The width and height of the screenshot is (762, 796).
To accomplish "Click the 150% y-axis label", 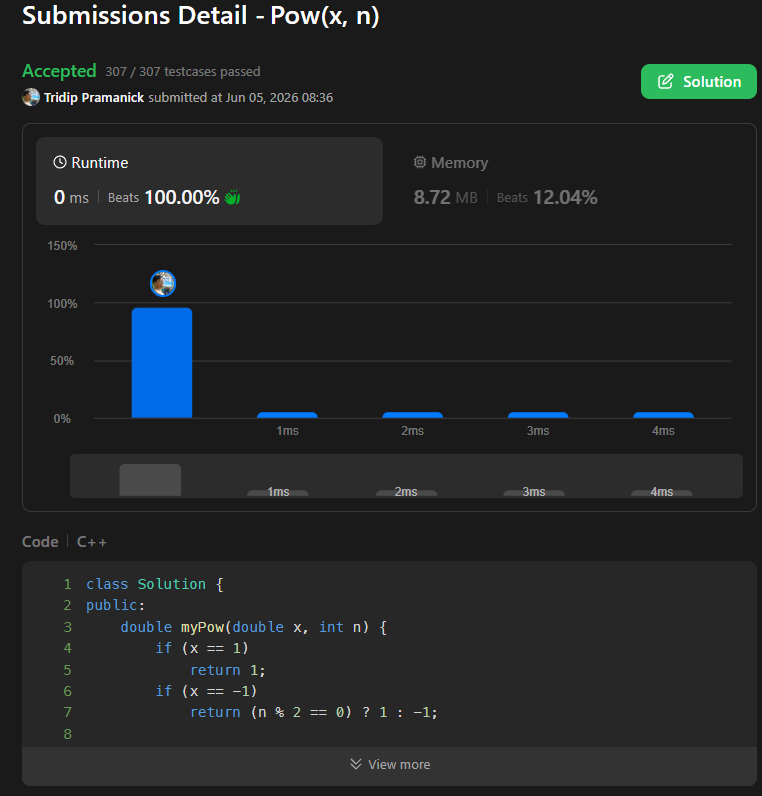I will [62, 246].
